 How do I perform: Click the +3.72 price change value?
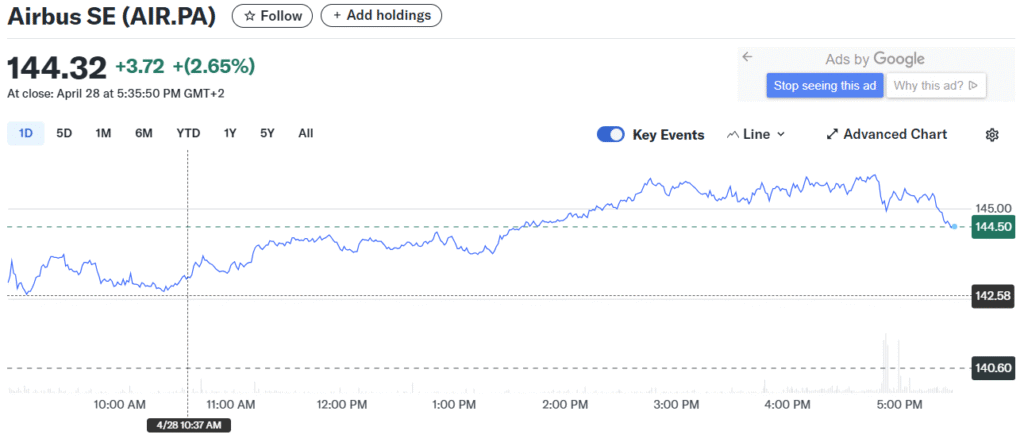140,66
